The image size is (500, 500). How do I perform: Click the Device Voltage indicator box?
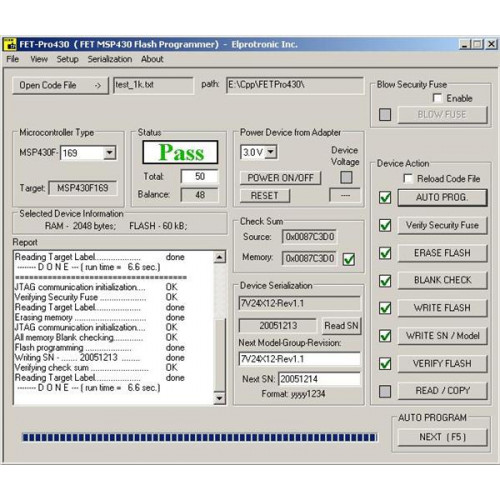coord(346,177)
